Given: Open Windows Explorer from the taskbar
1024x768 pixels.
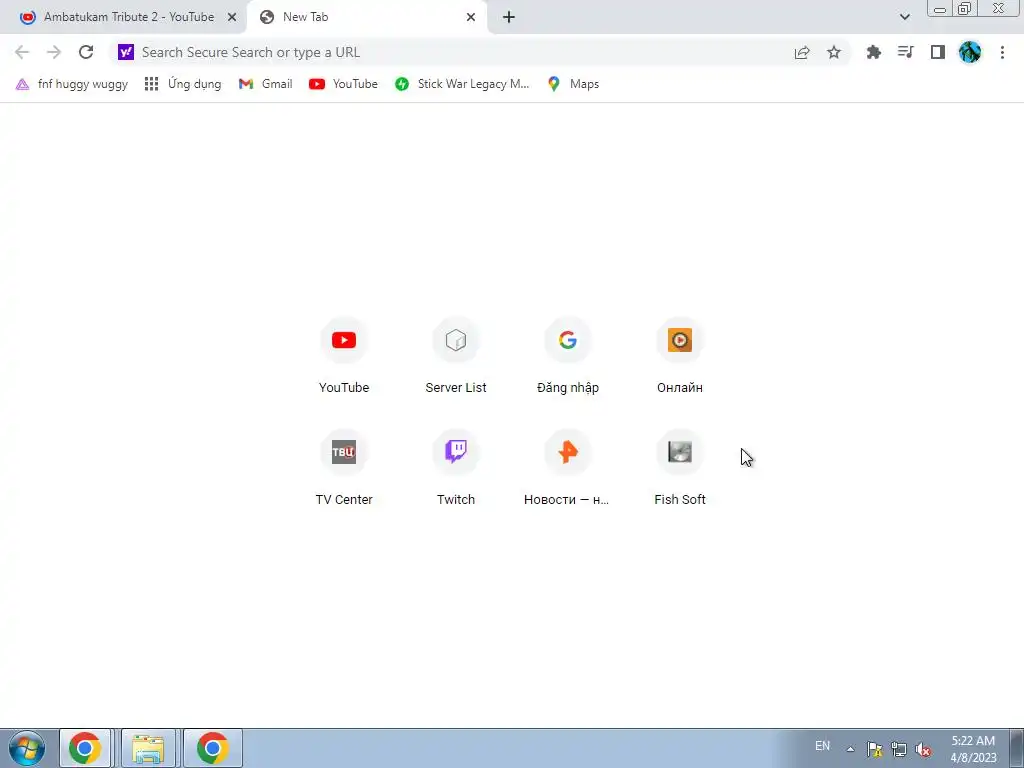Looking at the screenshot, I should (x=148, y=748).
